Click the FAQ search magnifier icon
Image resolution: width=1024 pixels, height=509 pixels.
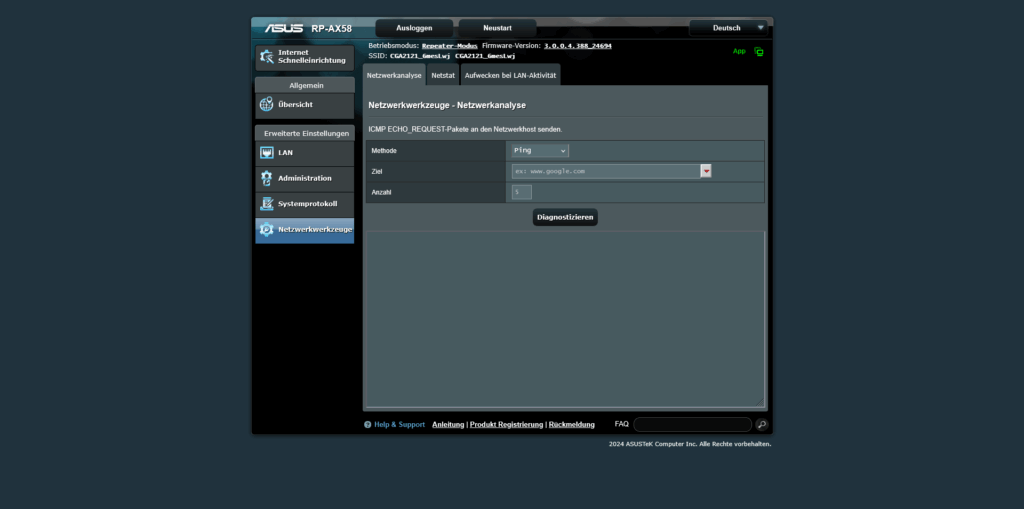(x=761, y=425)
